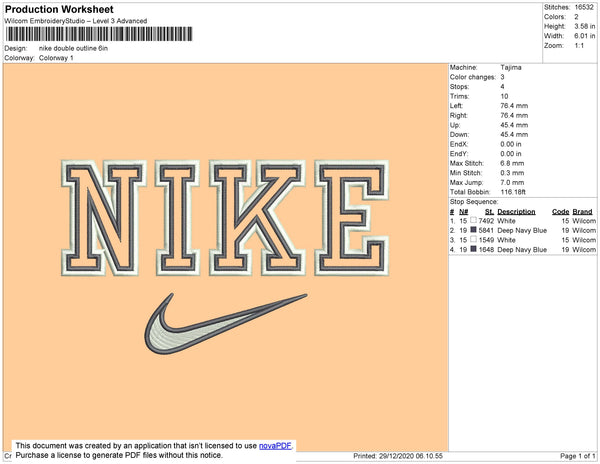Click the NIKE lettering in the preview
The height and width of the screenshot is (464, 600).
(x=225, y=218)
